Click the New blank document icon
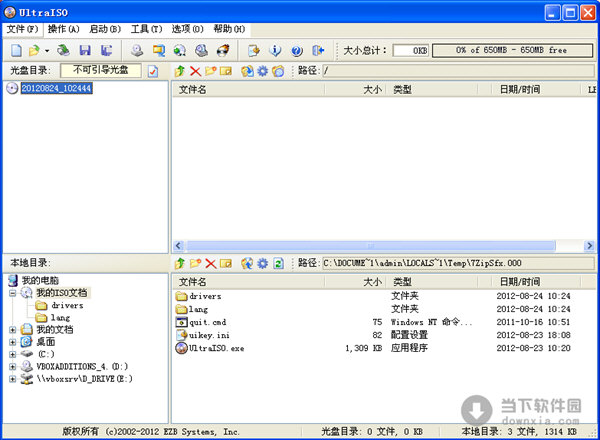The image size is (600, 440). 16,50
